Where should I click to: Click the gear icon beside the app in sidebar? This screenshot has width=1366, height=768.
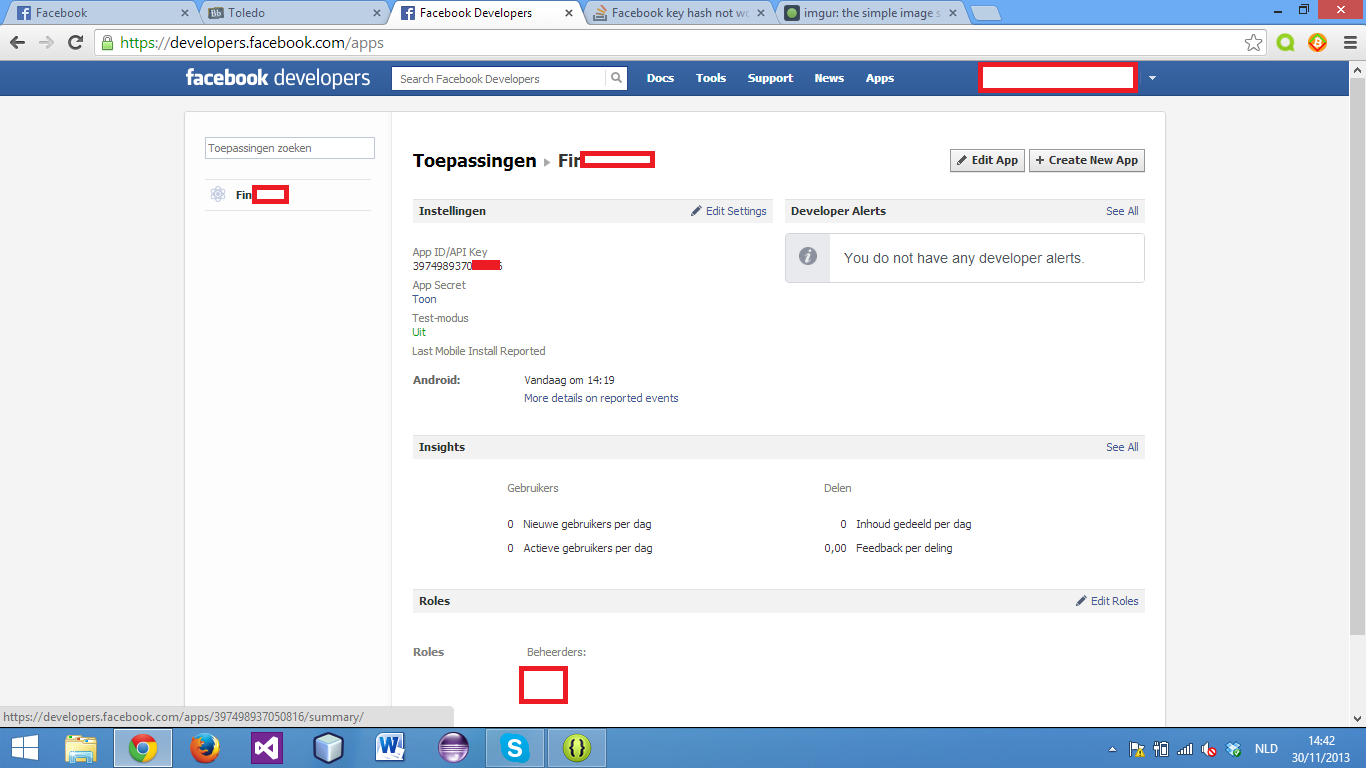pyautogui.click(x=217, y=194)
